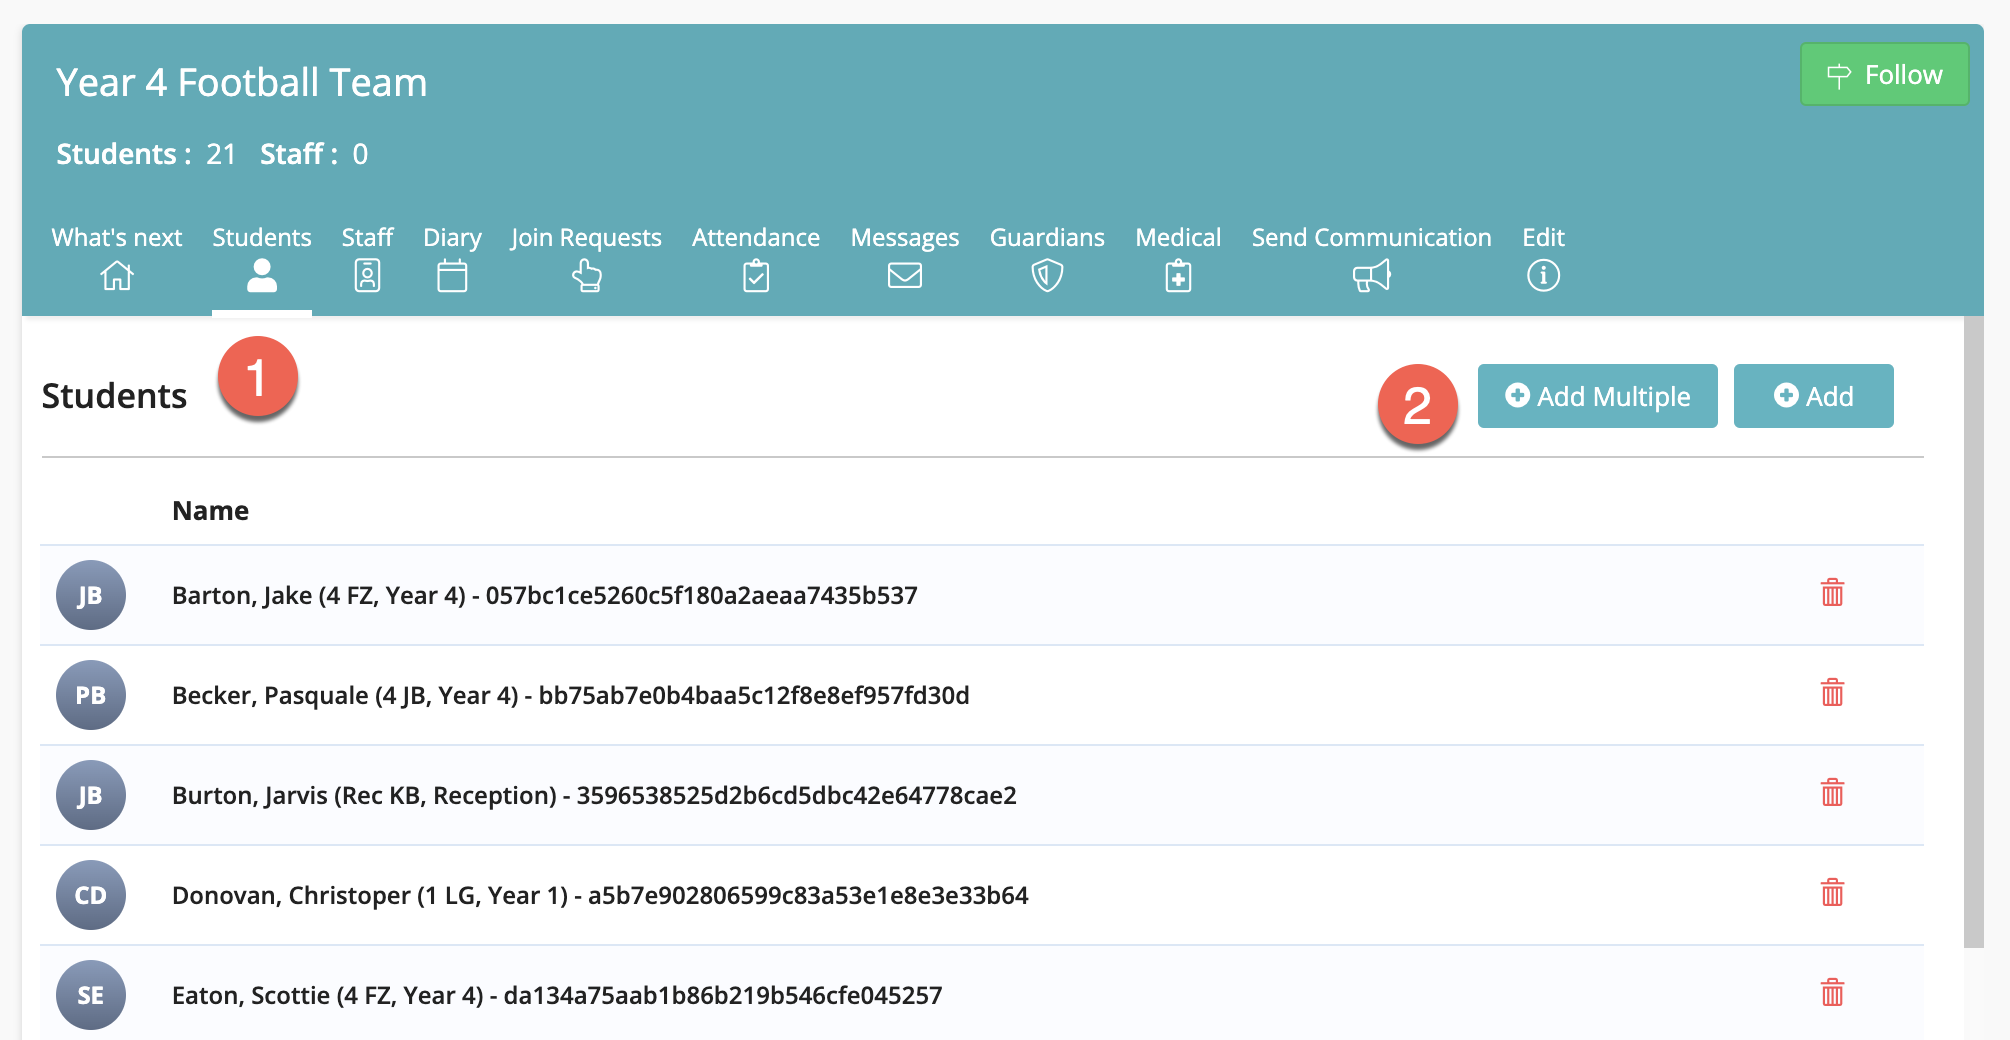Click the Name column header
The height and width of the screenshot is (1040, 2010).
tap(210, 510)
